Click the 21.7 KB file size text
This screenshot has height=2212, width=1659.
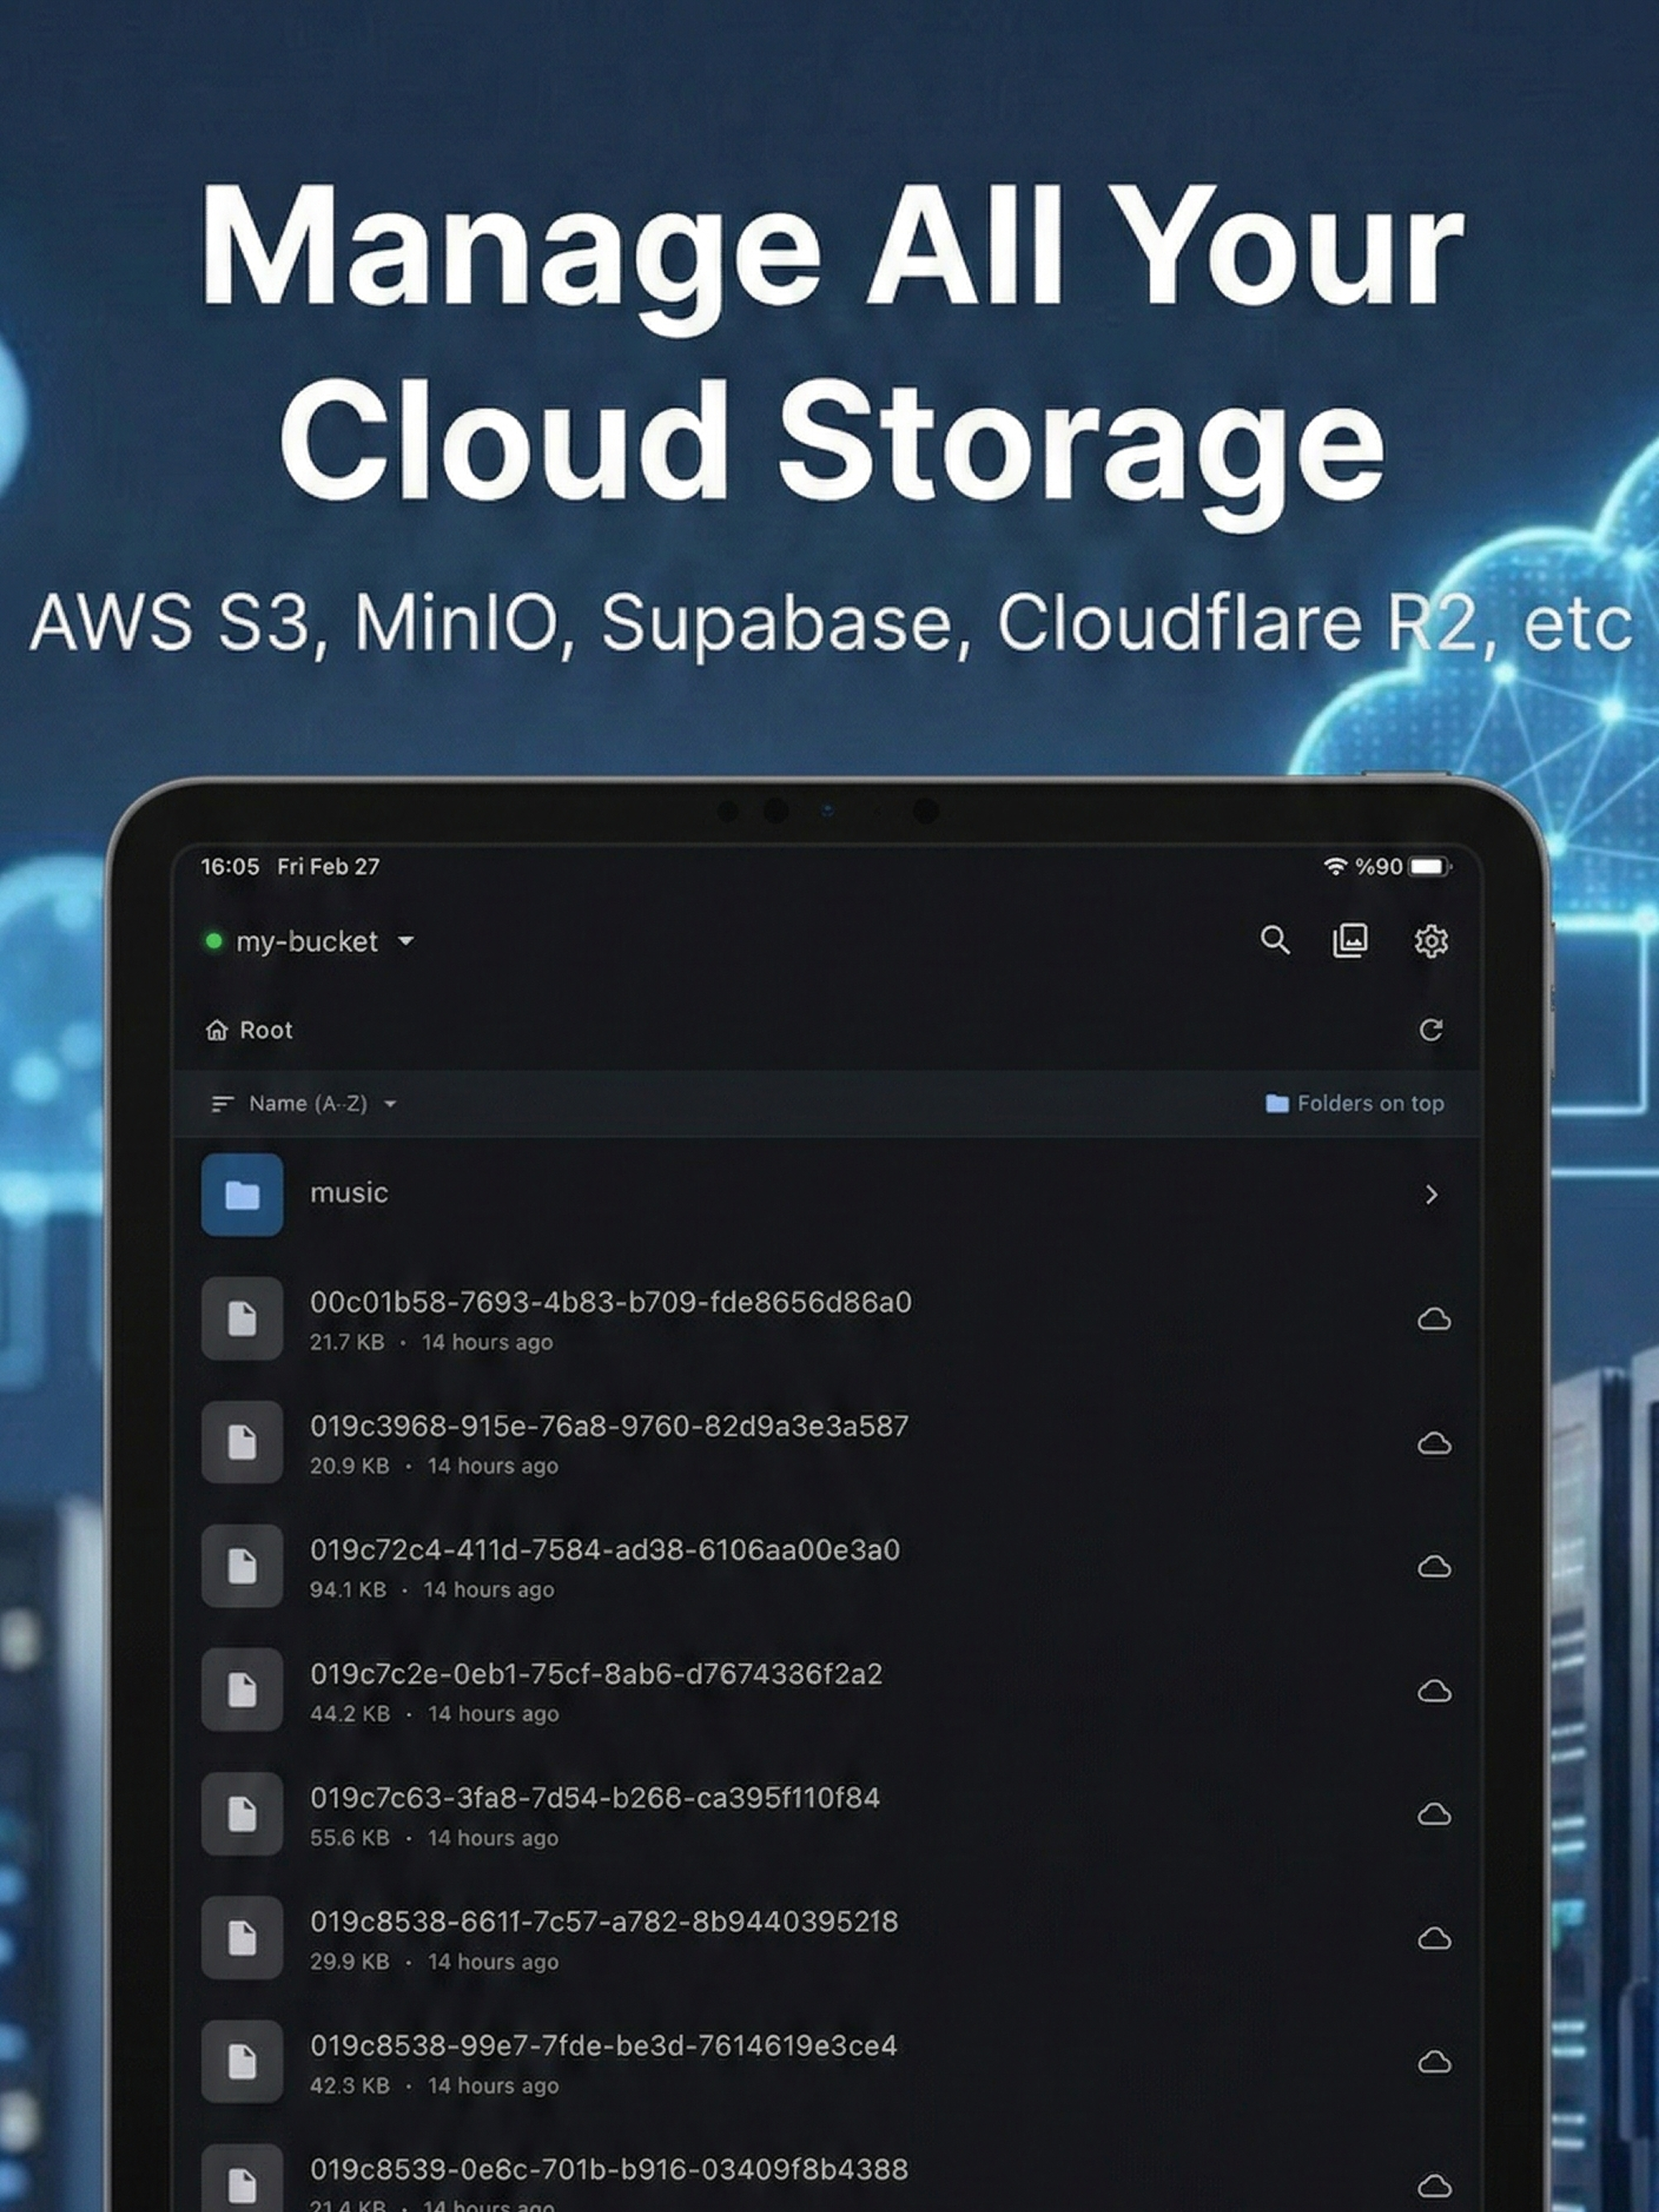pos(347,1343)
